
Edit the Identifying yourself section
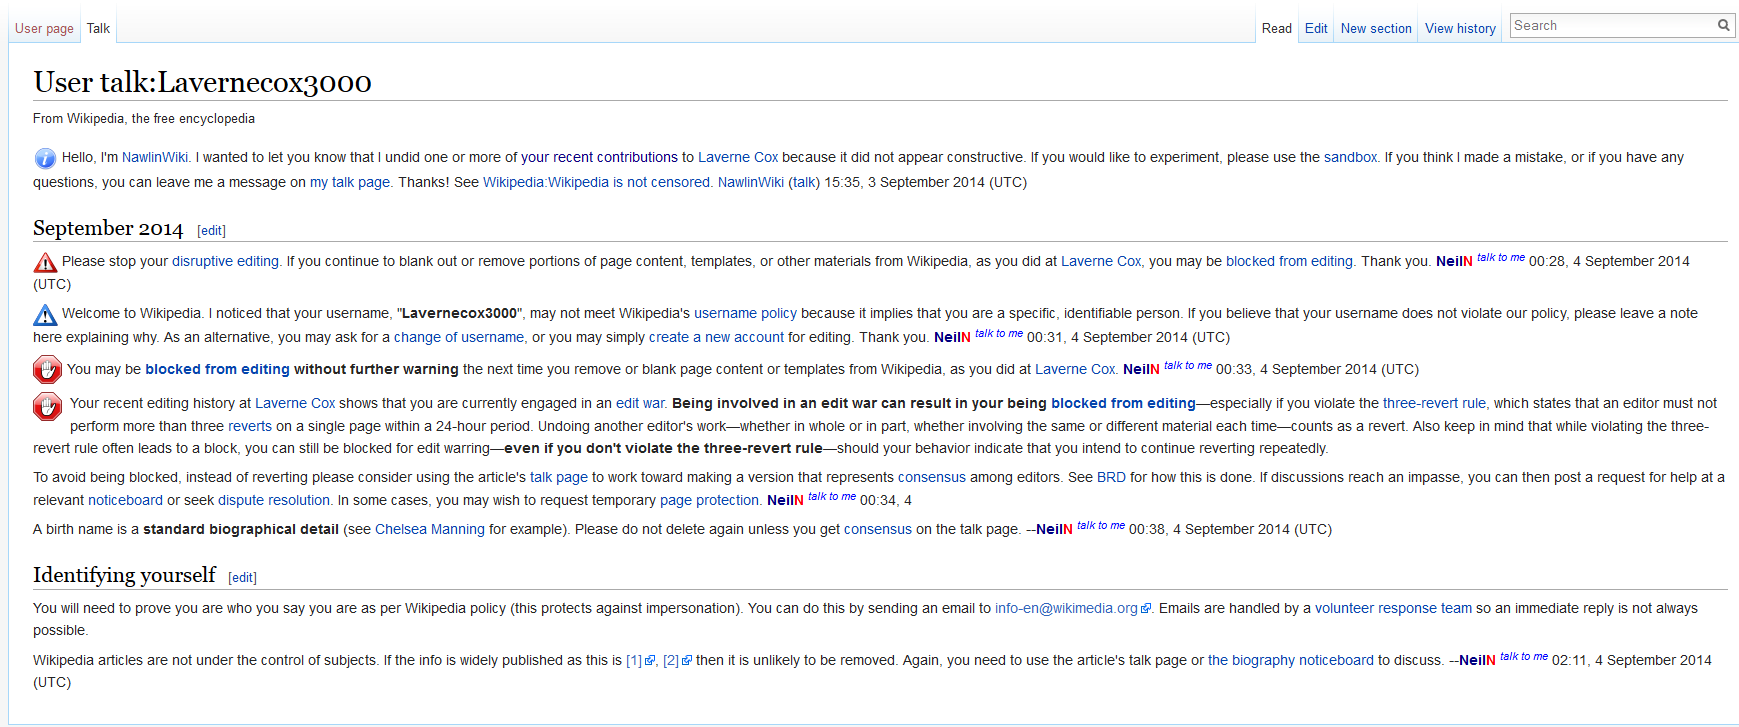(242, 578)
